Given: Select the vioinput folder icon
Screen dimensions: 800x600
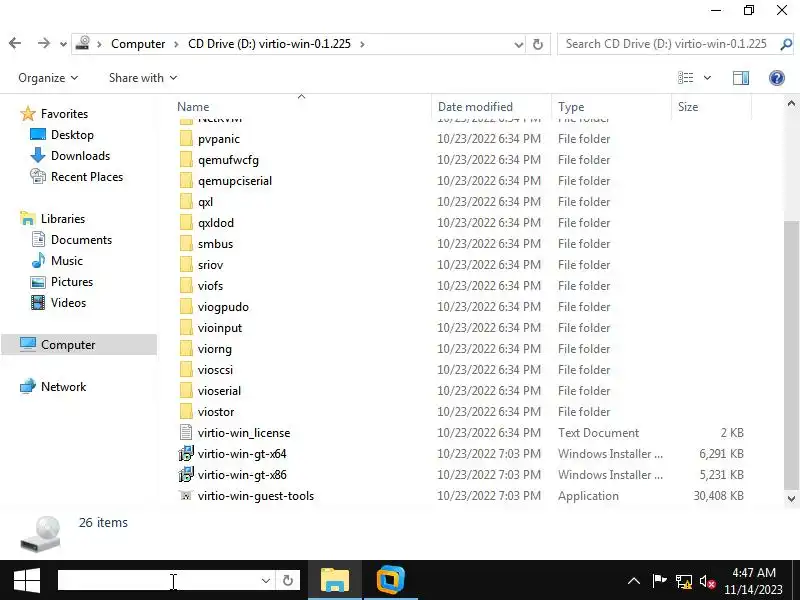Looking at the screenshot, I should tap(186, 328).
